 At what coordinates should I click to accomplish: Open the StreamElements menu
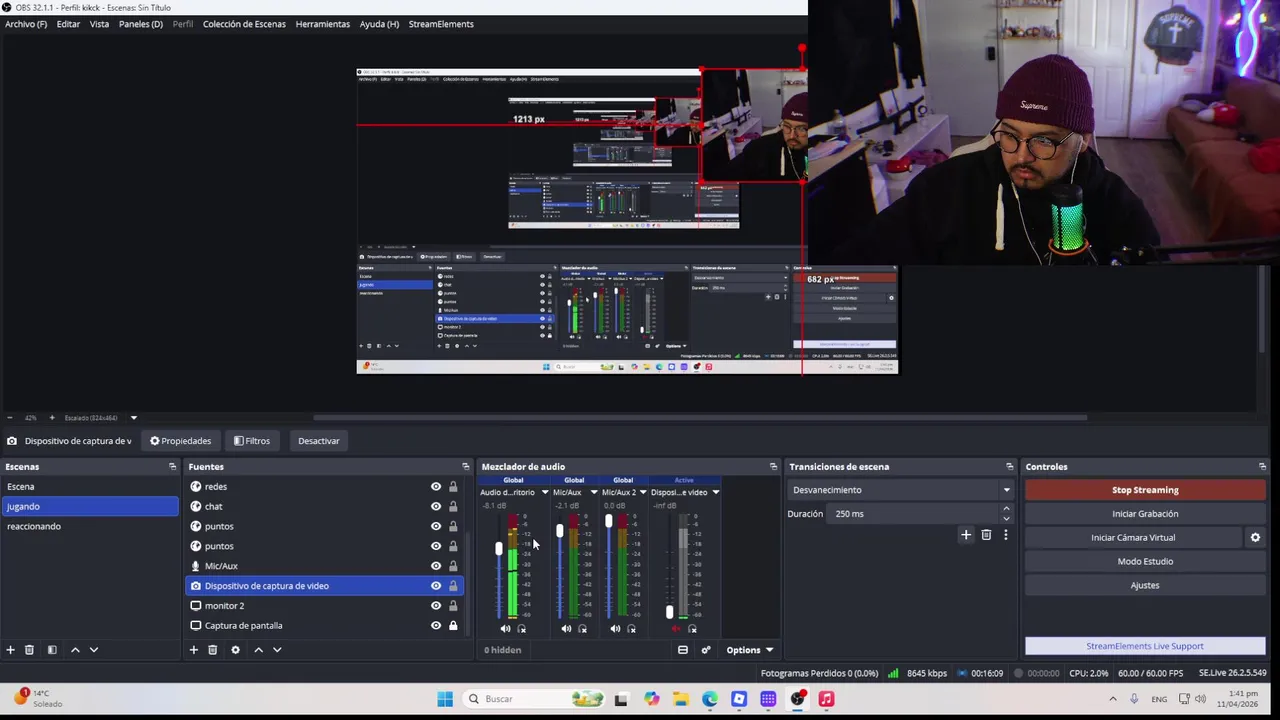click(x=441, y=24)
